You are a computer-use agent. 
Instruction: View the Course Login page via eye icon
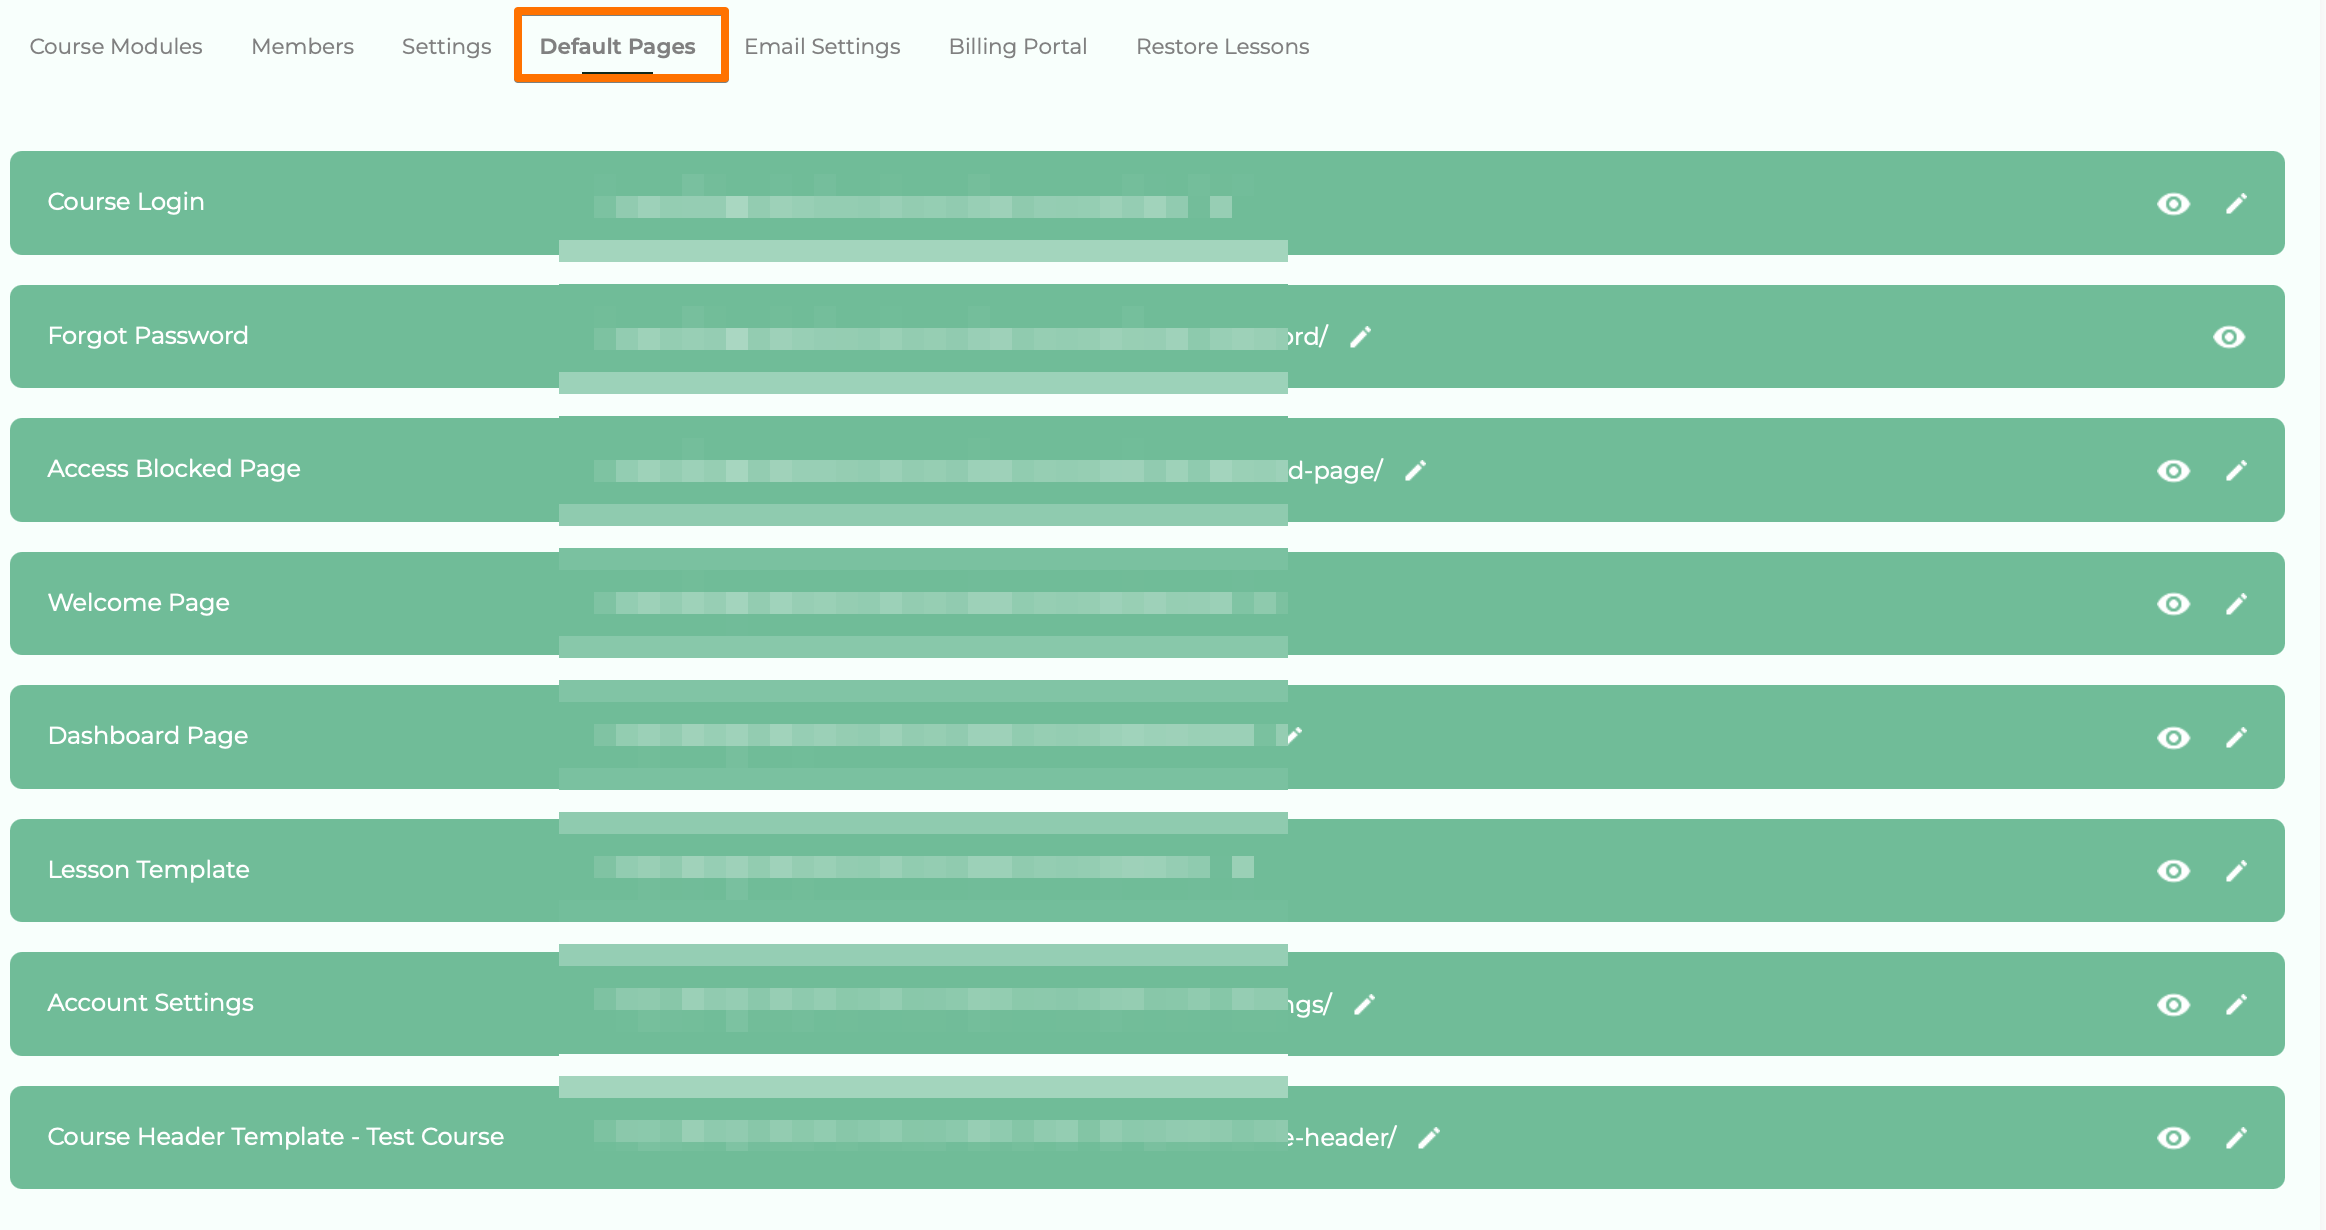click(x=2173, y=204)
